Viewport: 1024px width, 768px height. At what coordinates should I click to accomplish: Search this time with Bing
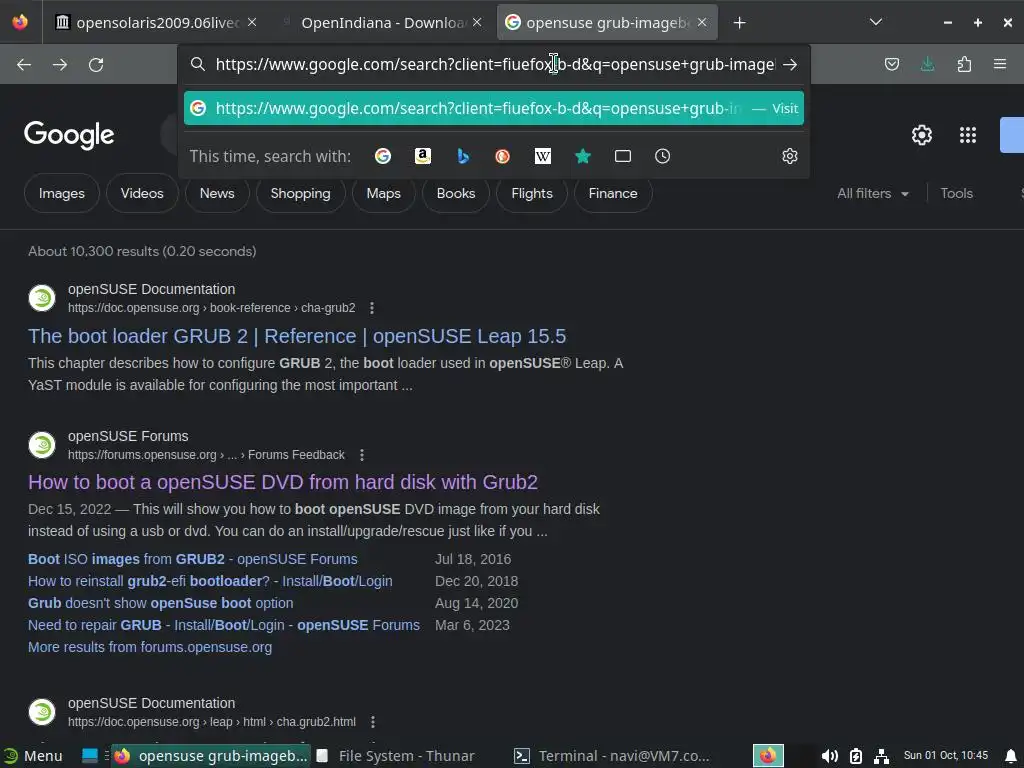pos(463,156)
